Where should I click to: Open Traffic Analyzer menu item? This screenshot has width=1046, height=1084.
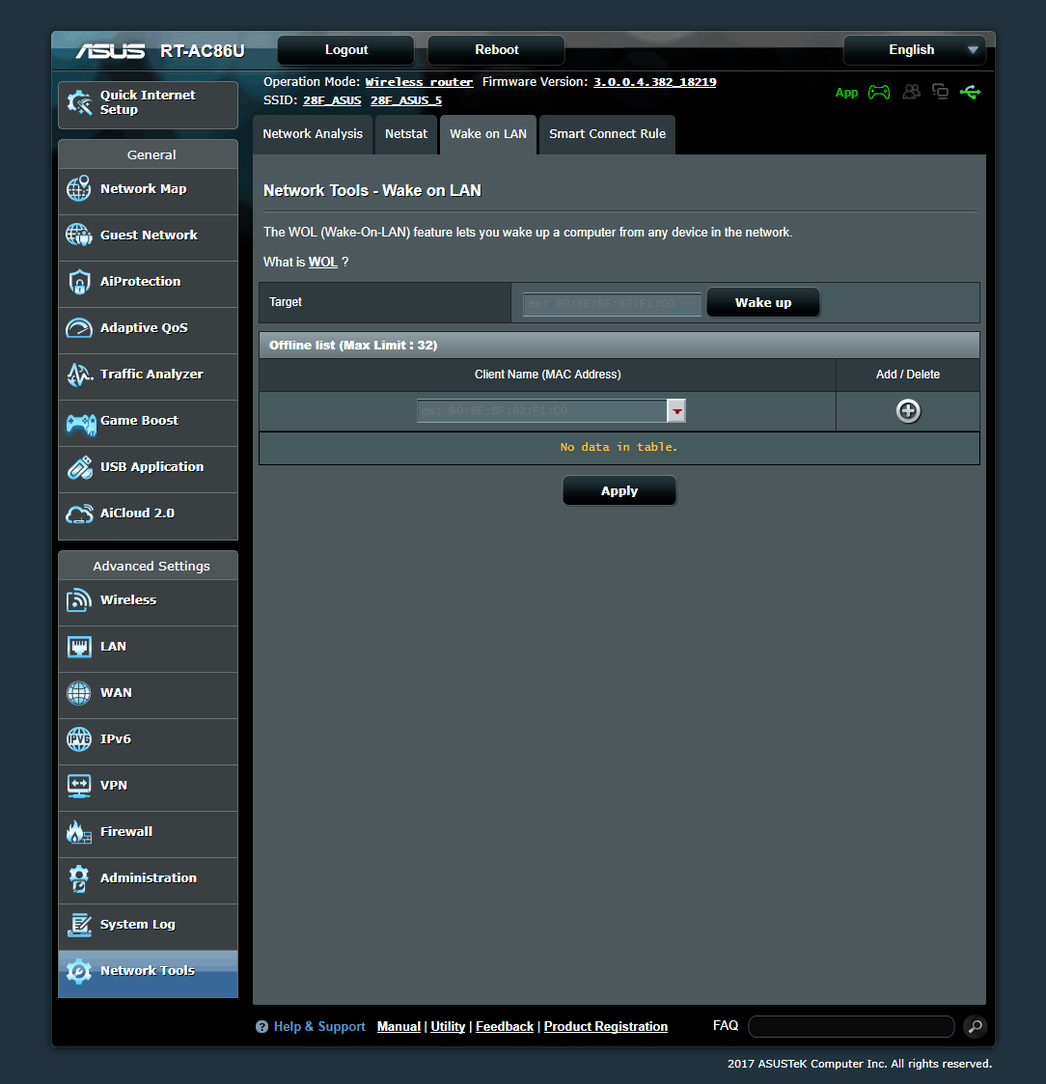coord(148,374)
